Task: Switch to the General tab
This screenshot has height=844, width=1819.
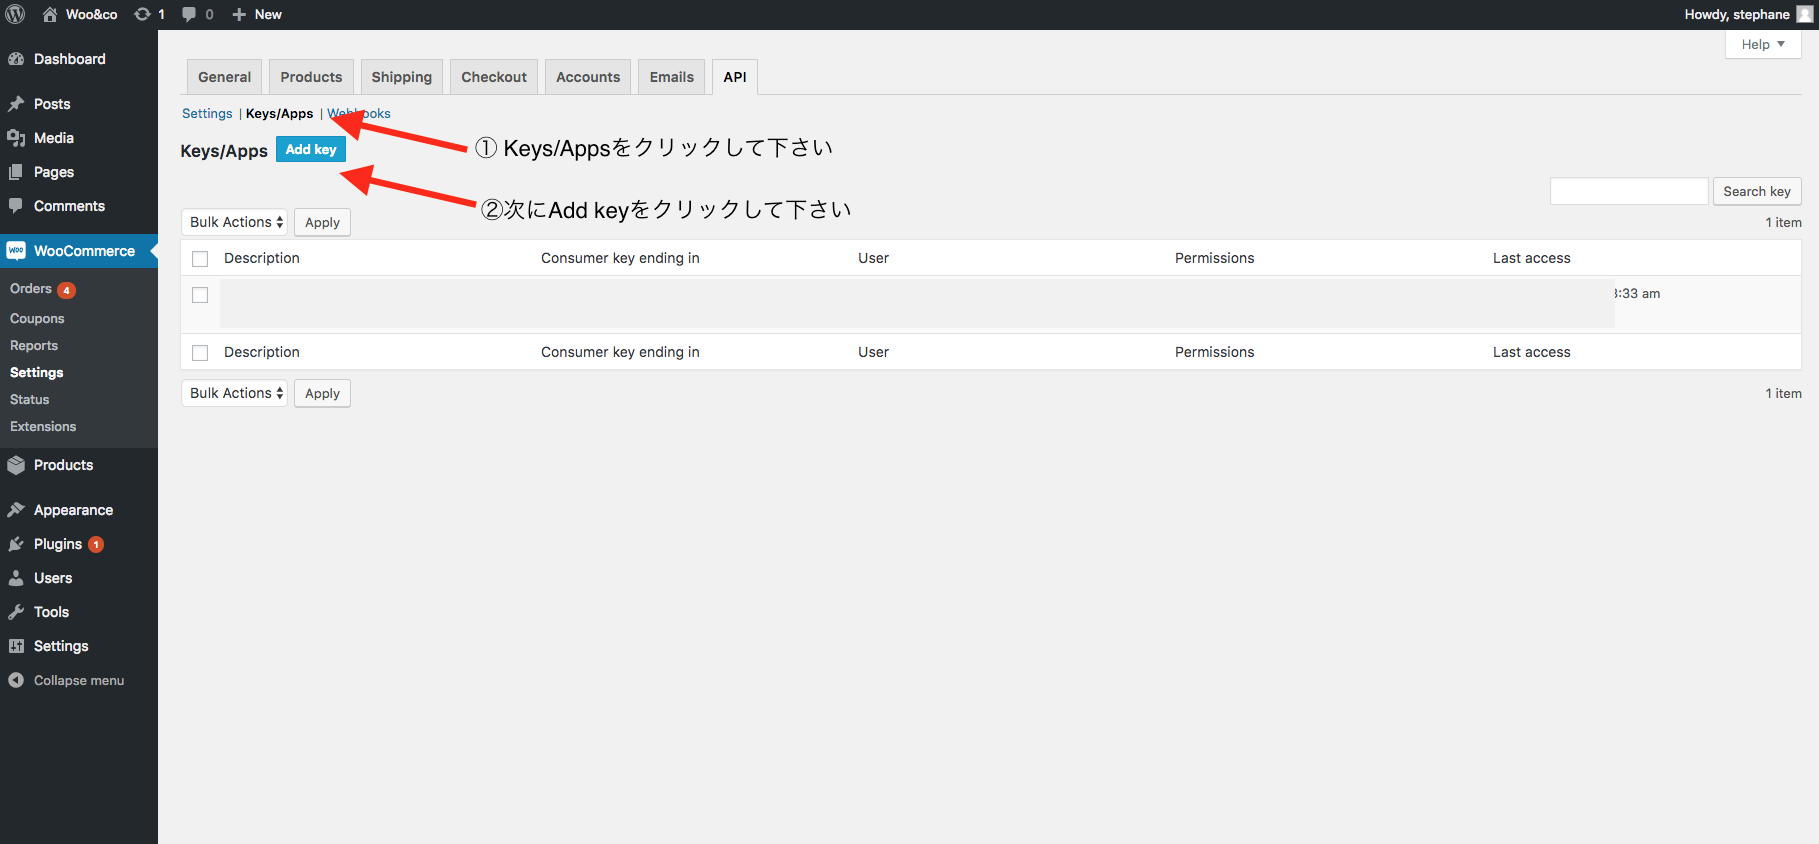Action: [225, 77]
